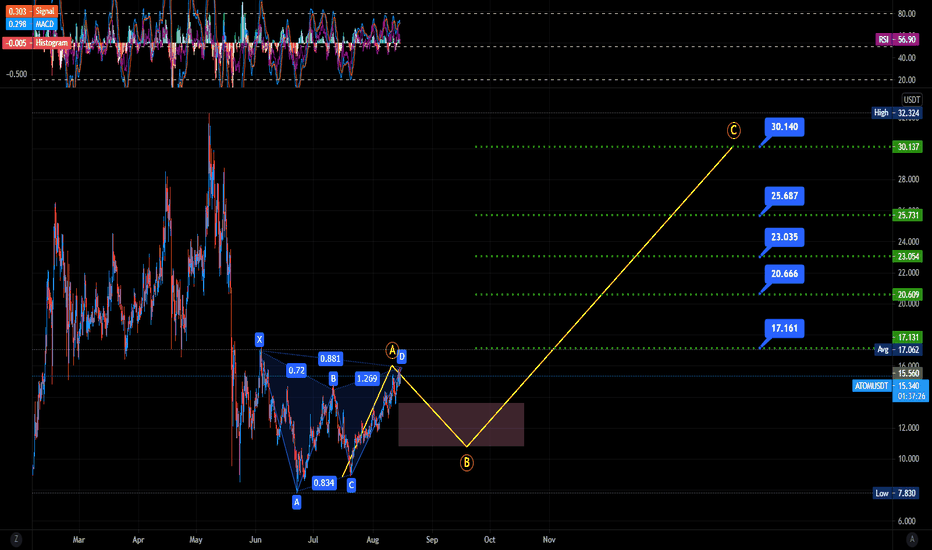
Task: Select the 0.834 ratio label
Action: click(324, 483)
